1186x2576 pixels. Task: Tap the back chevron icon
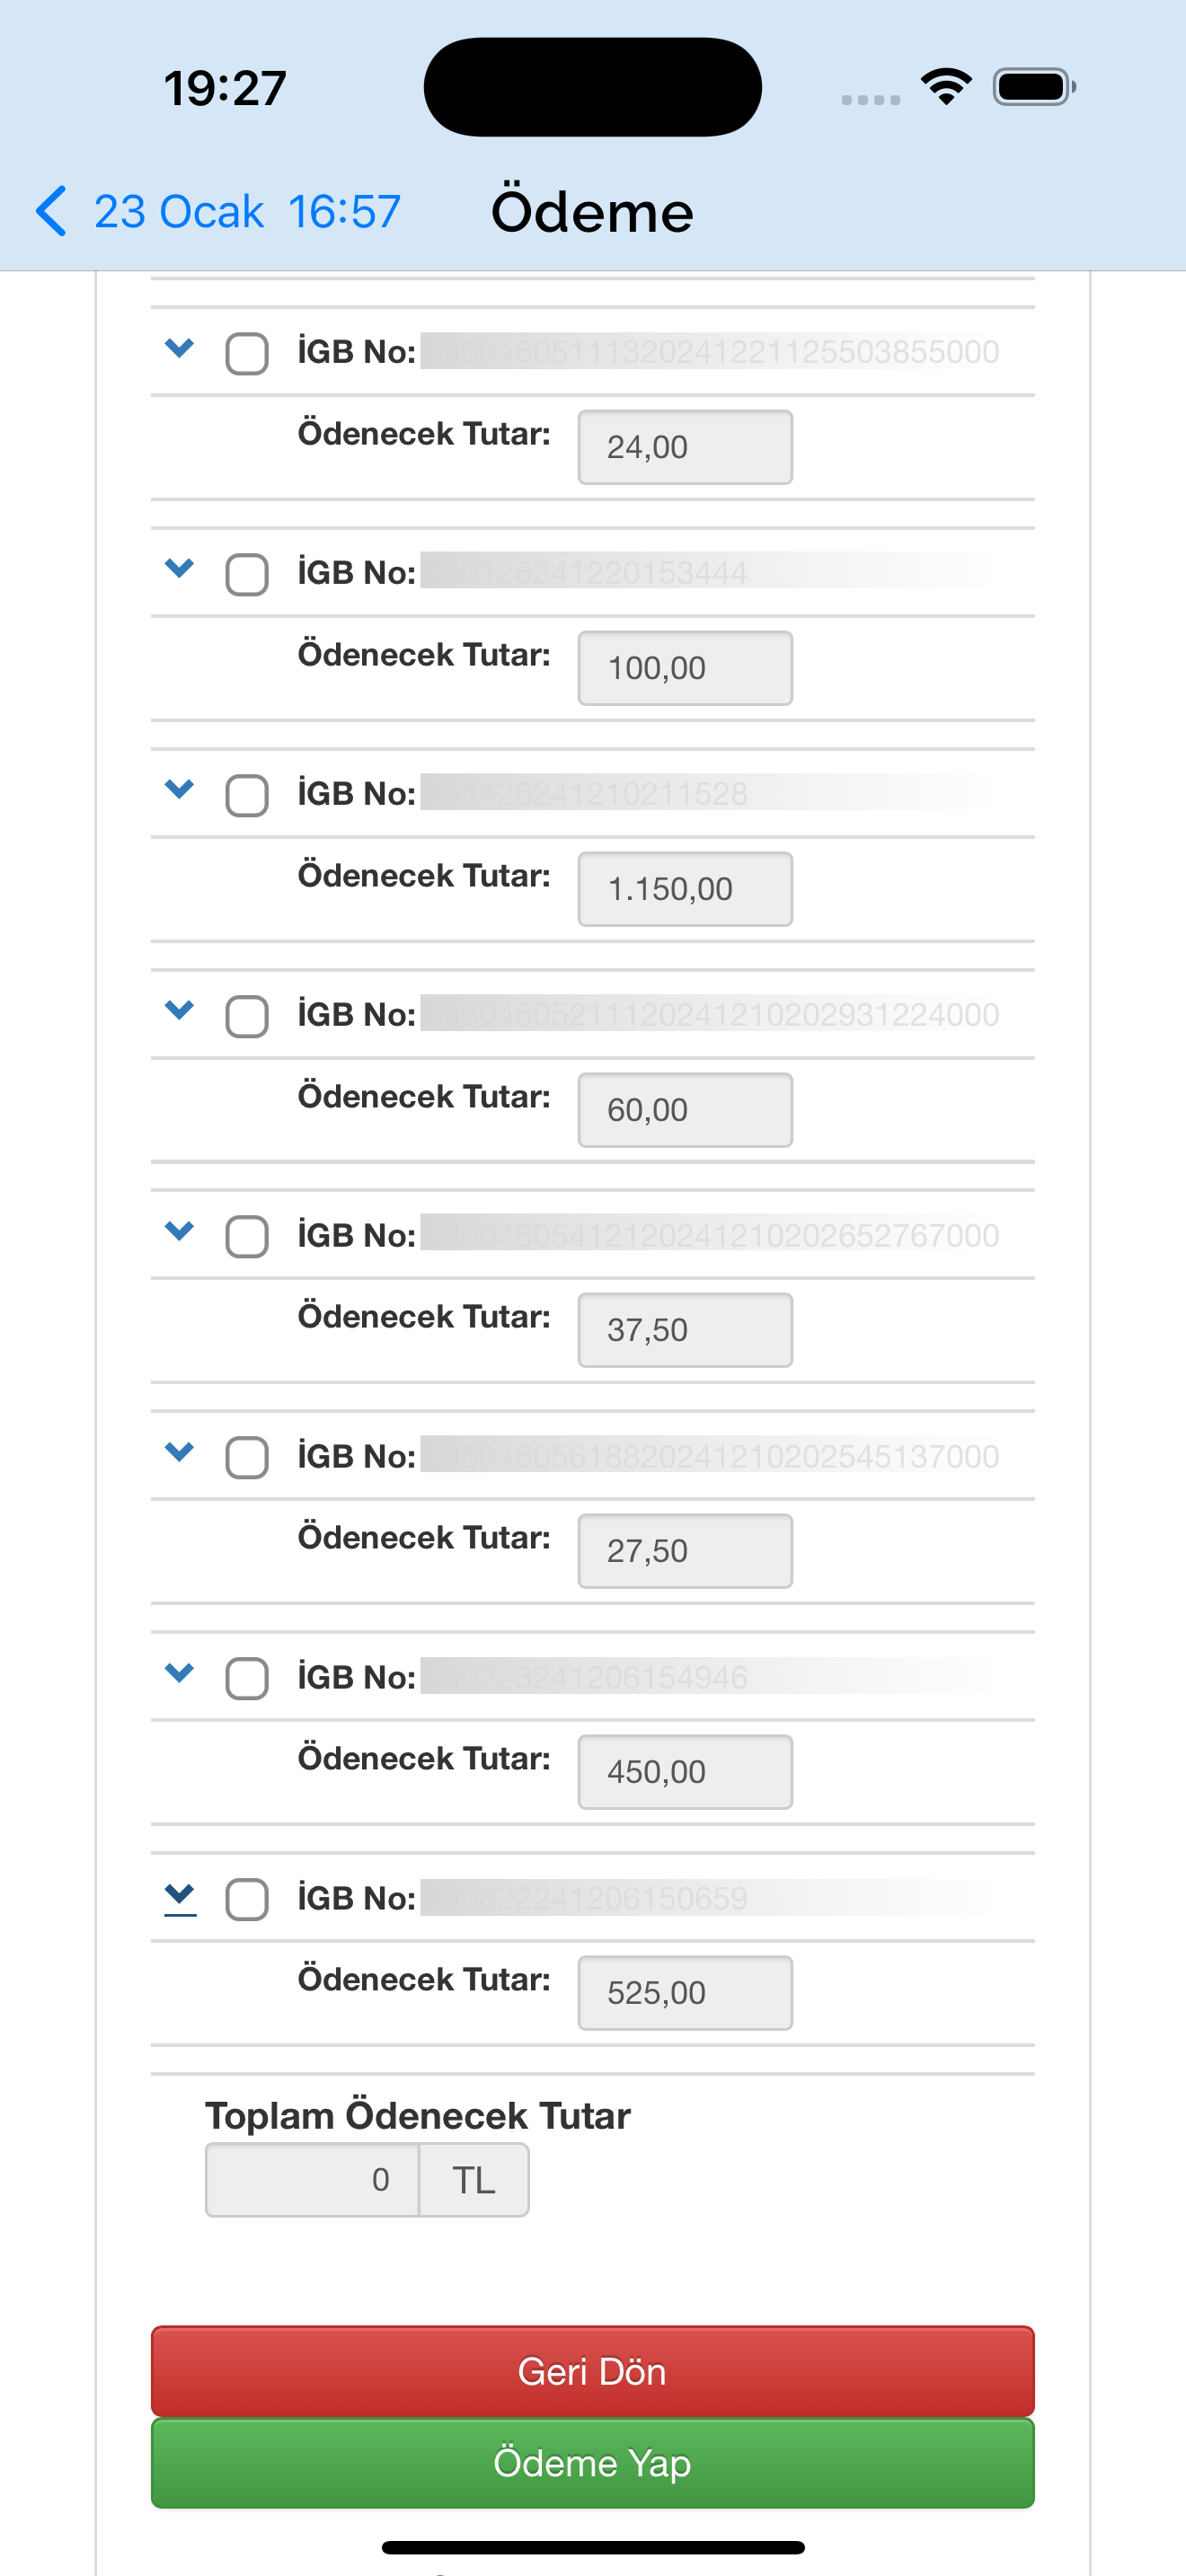(52, 211)
